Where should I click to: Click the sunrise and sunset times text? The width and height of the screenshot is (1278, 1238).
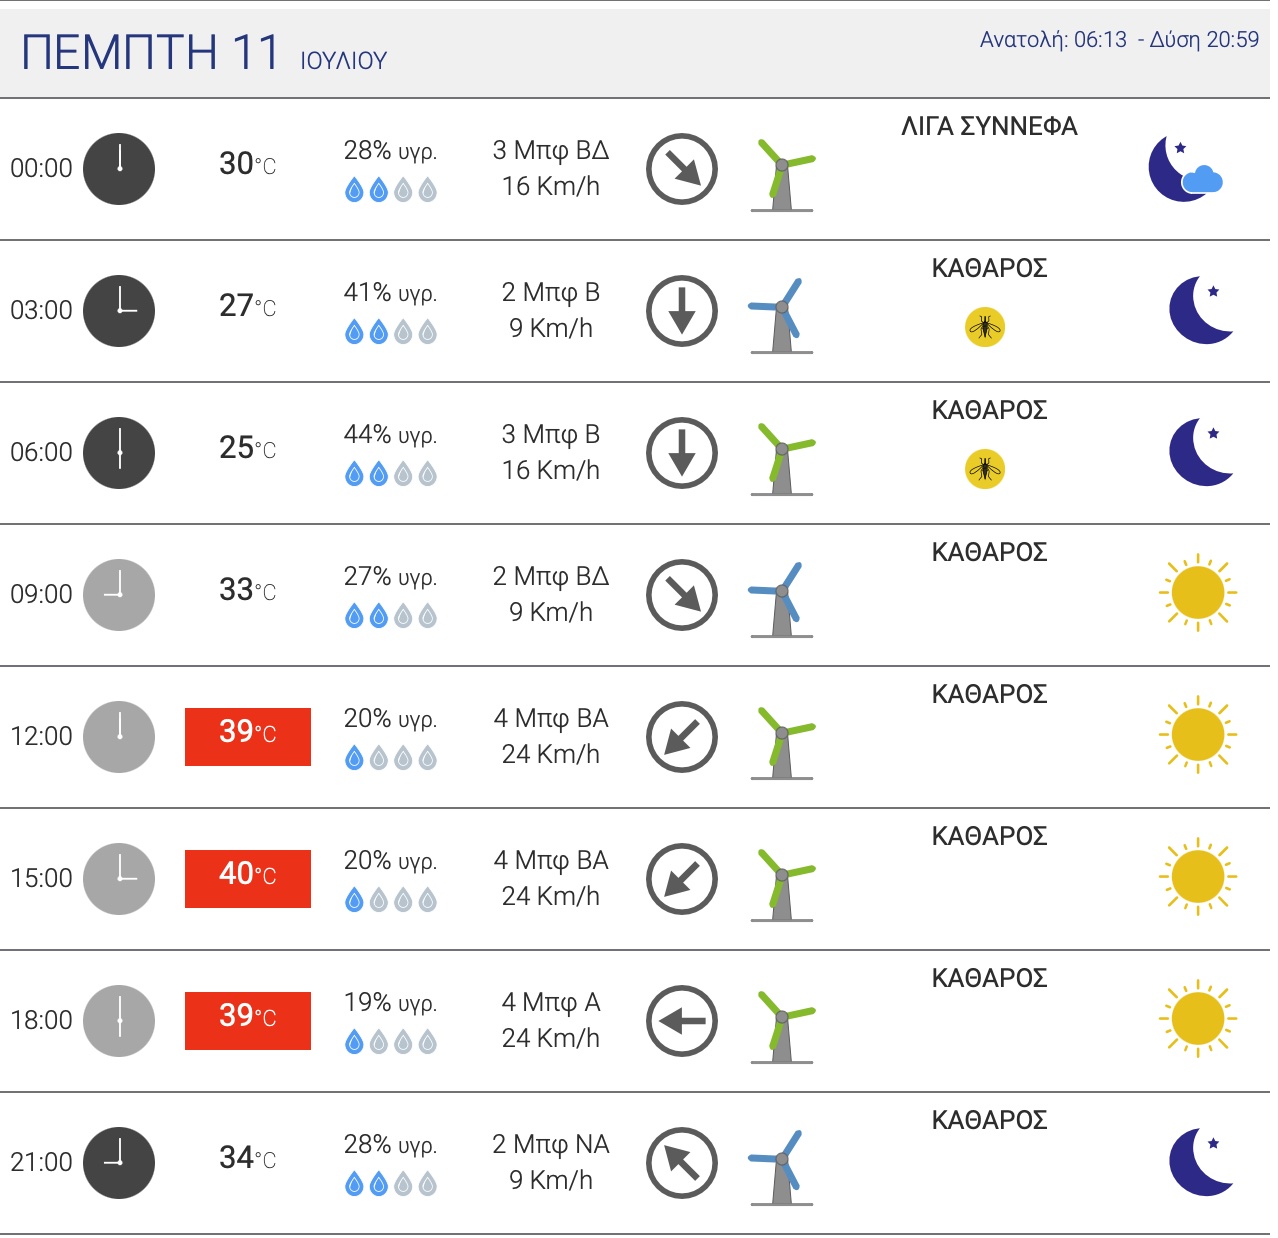click(1119, 40)
